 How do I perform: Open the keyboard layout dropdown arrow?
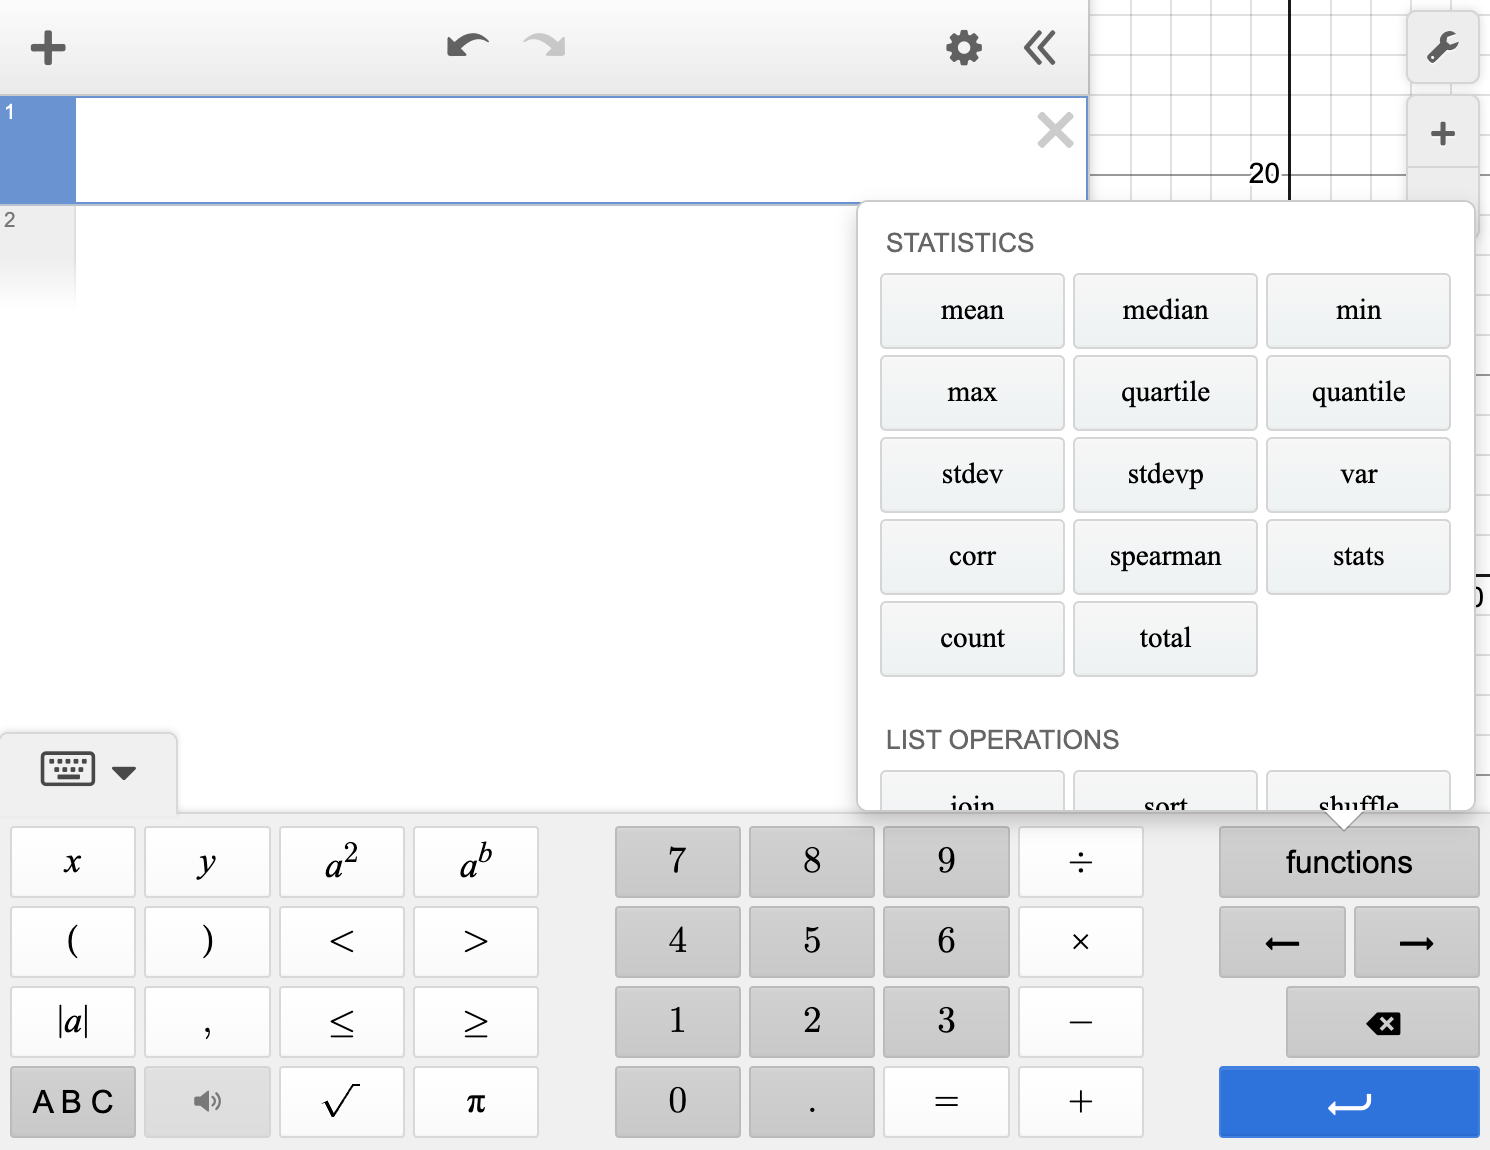pos(124,772)
